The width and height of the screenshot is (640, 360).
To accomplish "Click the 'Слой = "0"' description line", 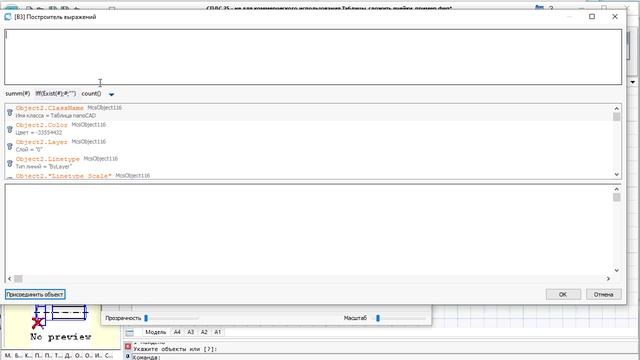I will click(x=29, y=150).
